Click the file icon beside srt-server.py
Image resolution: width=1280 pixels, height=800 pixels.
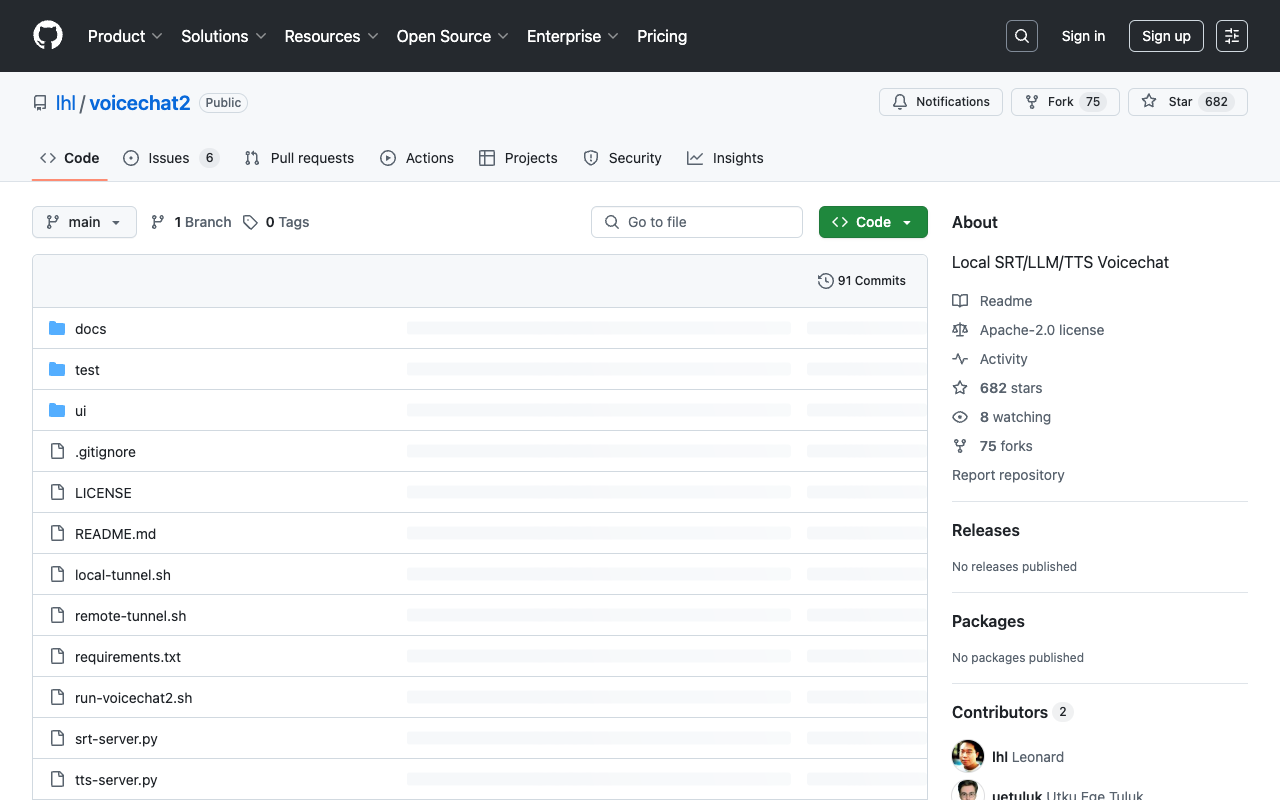coord(57,739)
